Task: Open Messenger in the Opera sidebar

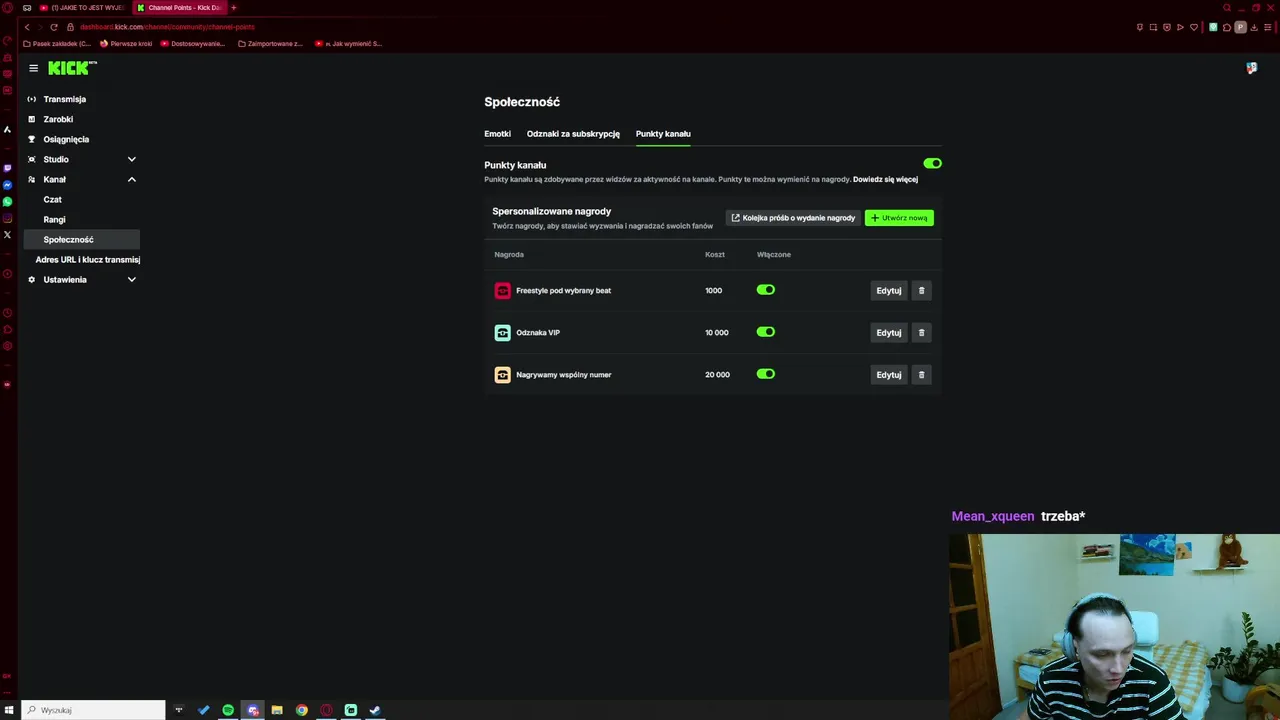Action: coord(7,185)
